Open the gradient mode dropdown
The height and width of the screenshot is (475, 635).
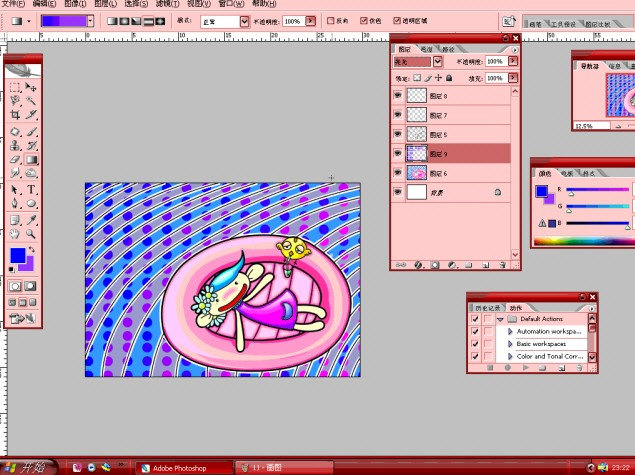click(x=244, y=21)
